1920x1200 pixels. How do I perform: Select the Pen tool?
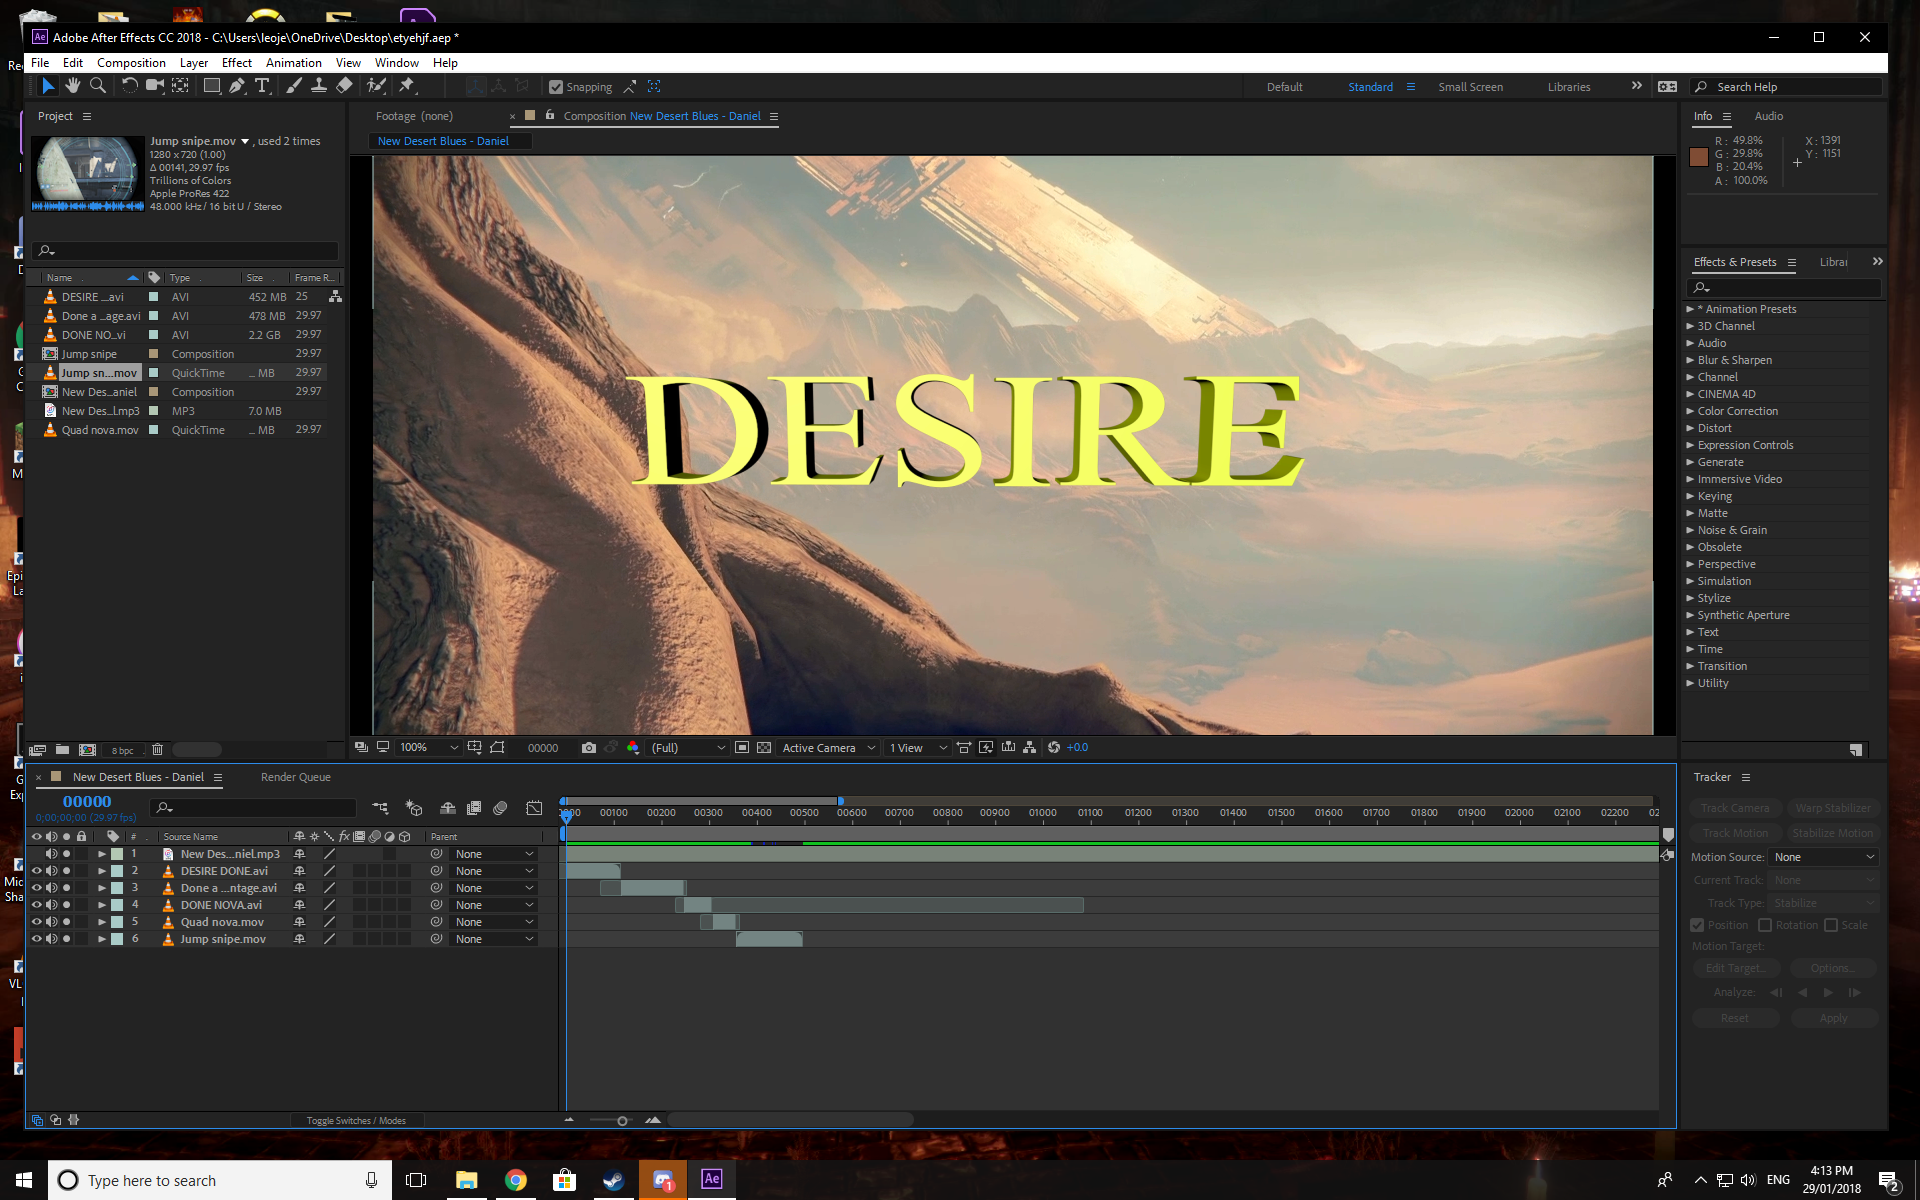(237, 87)
